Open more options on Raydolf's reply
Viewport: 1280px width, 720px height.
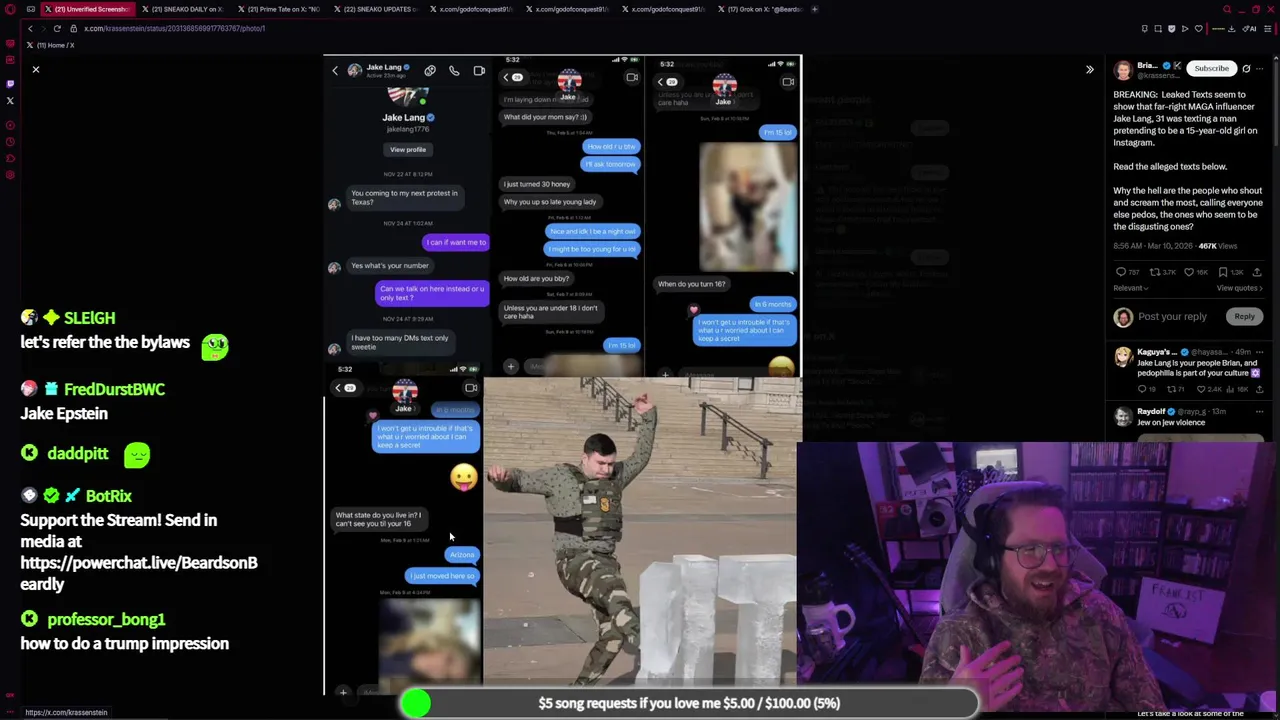click(x=1260, y=411)
